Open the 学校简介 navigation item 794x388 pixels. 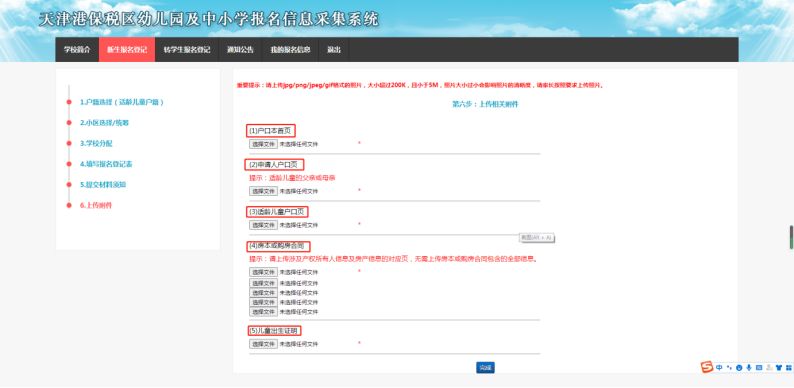click(77, 50)
